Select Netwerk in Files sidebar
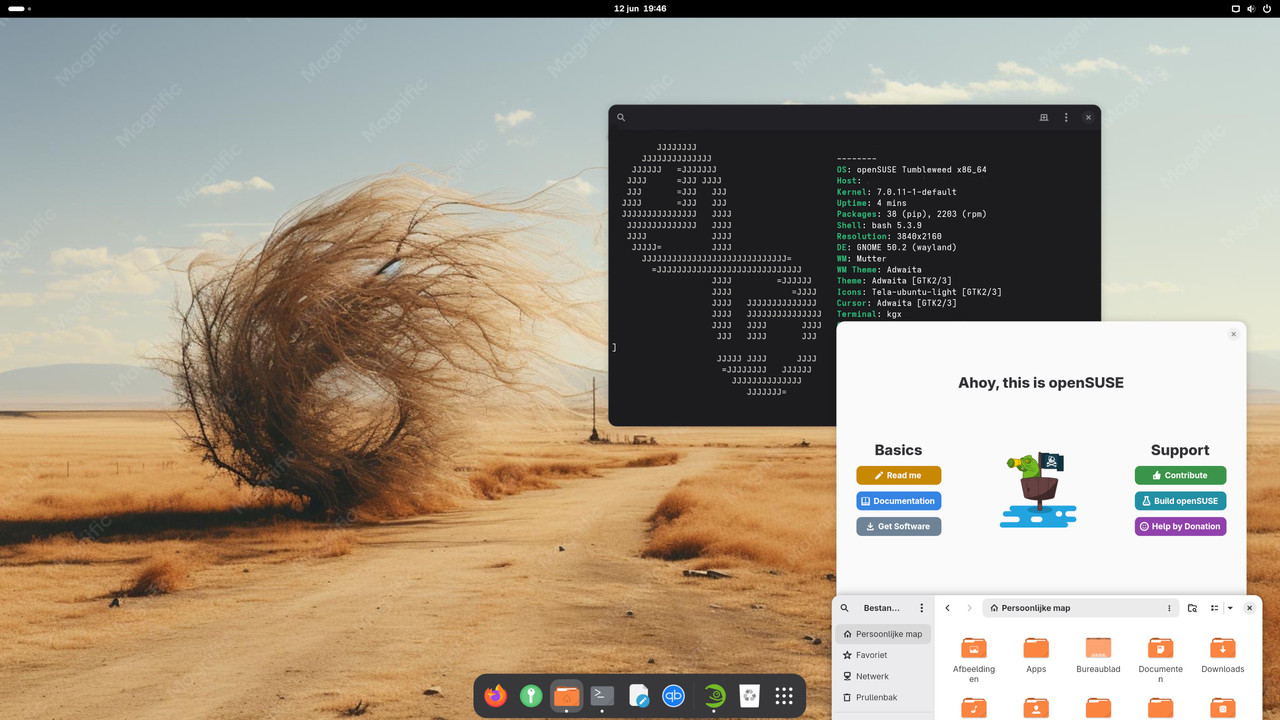1280x720 pixels. click(883, 676)
